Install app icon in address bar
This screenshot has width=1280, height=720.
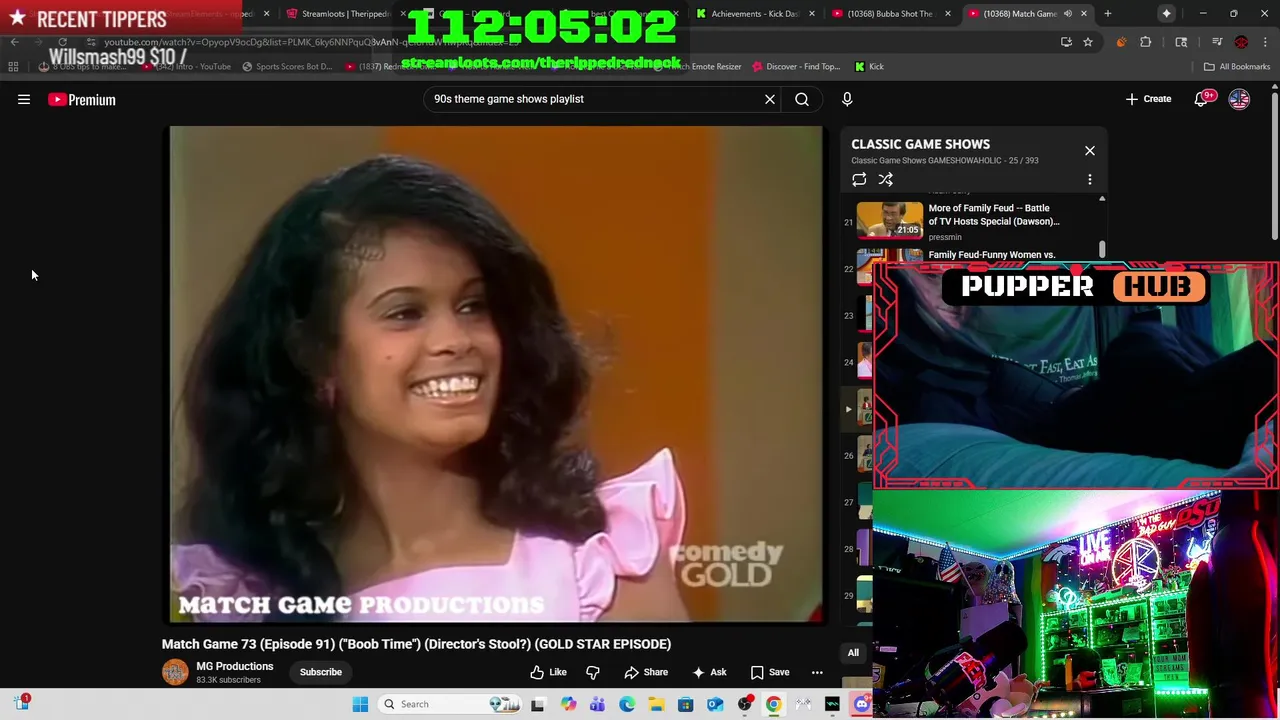pos(1066,42)
